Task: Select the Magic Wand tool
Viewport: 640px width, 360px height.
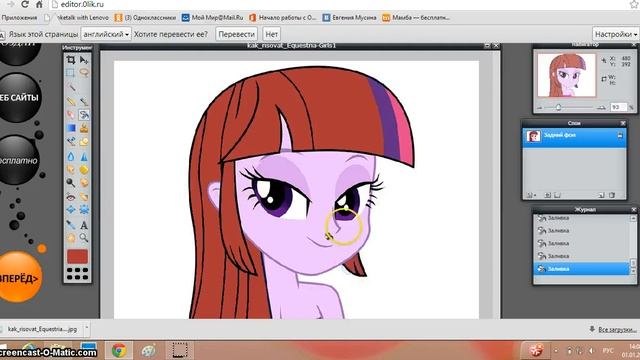Action: (x=71, y=87)
